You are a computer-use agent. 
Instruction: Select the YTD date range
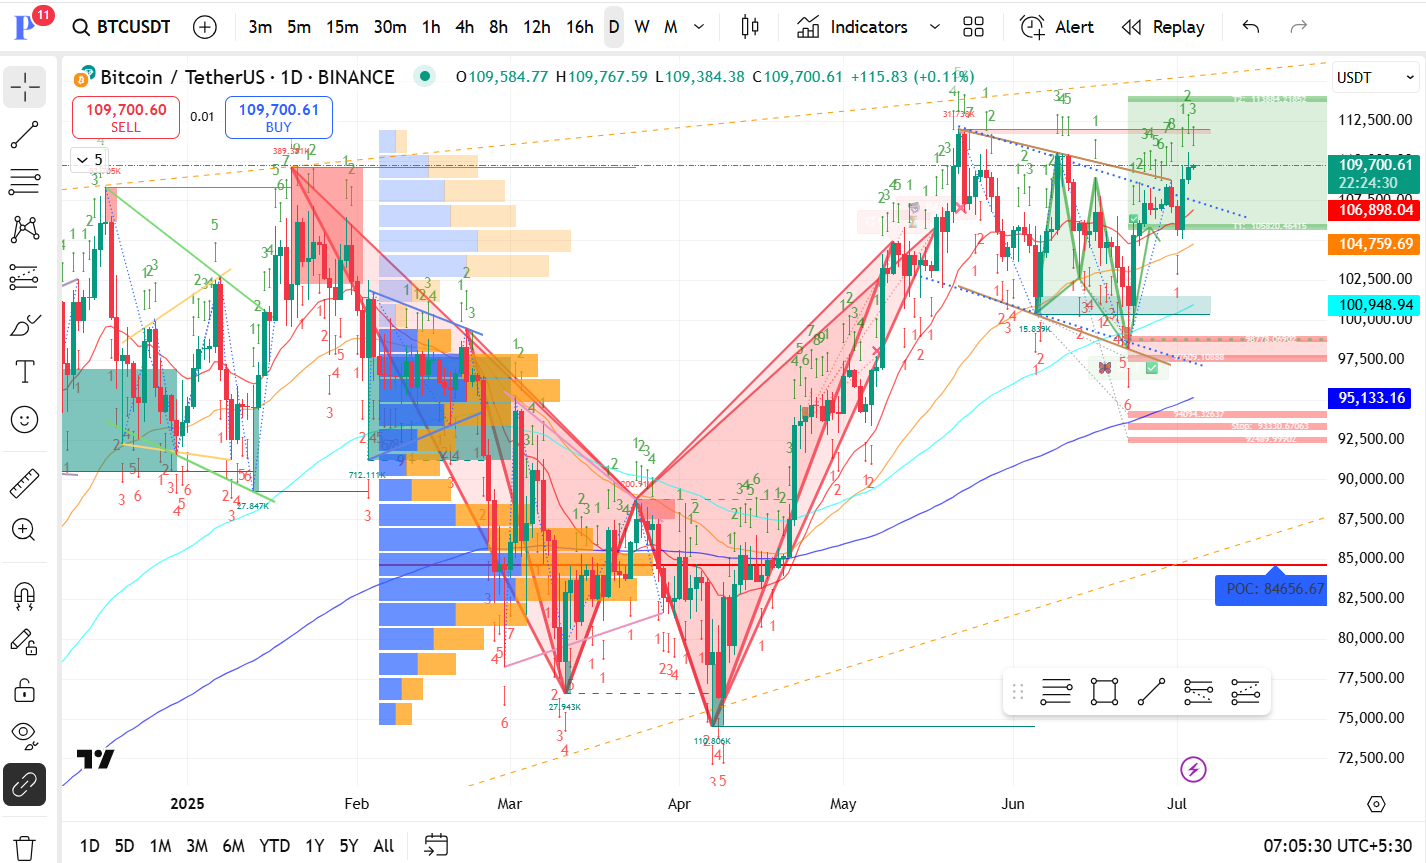click(x=274, y=846)
